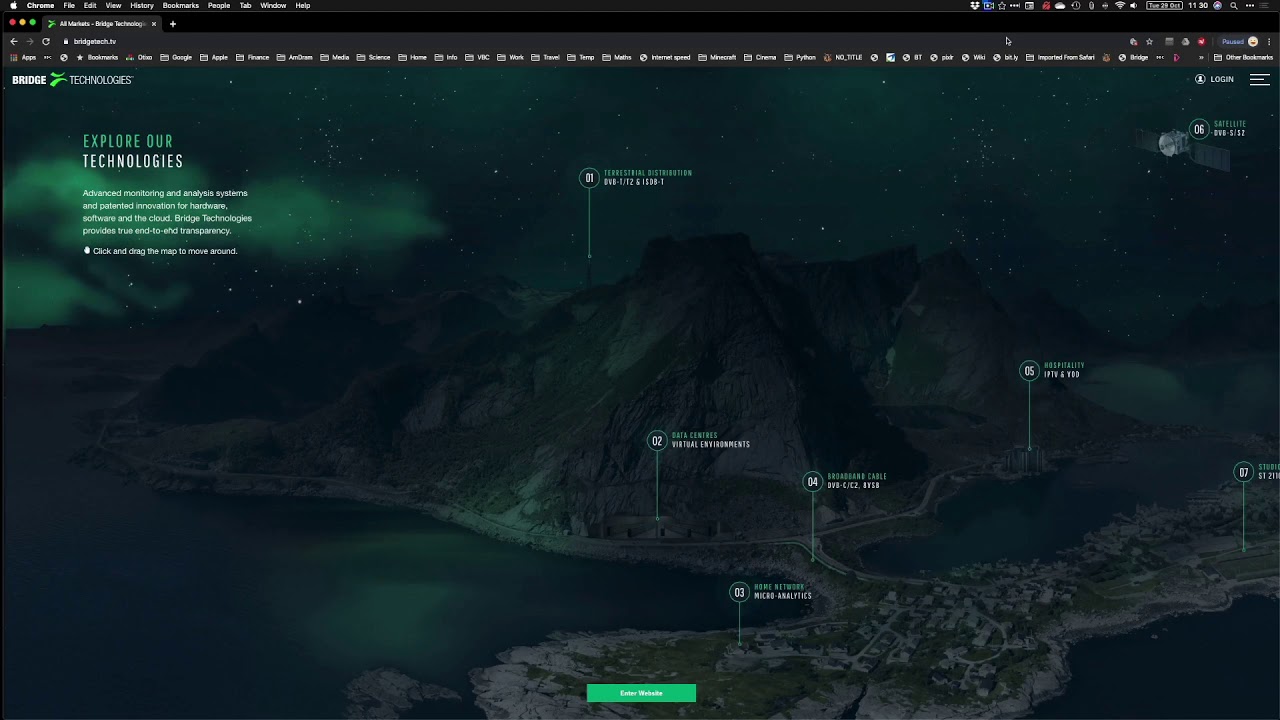This screenshot has height=720, width=1280.
Task: Open the Bookmarks starred bookmark
Action: pos(97,57)
